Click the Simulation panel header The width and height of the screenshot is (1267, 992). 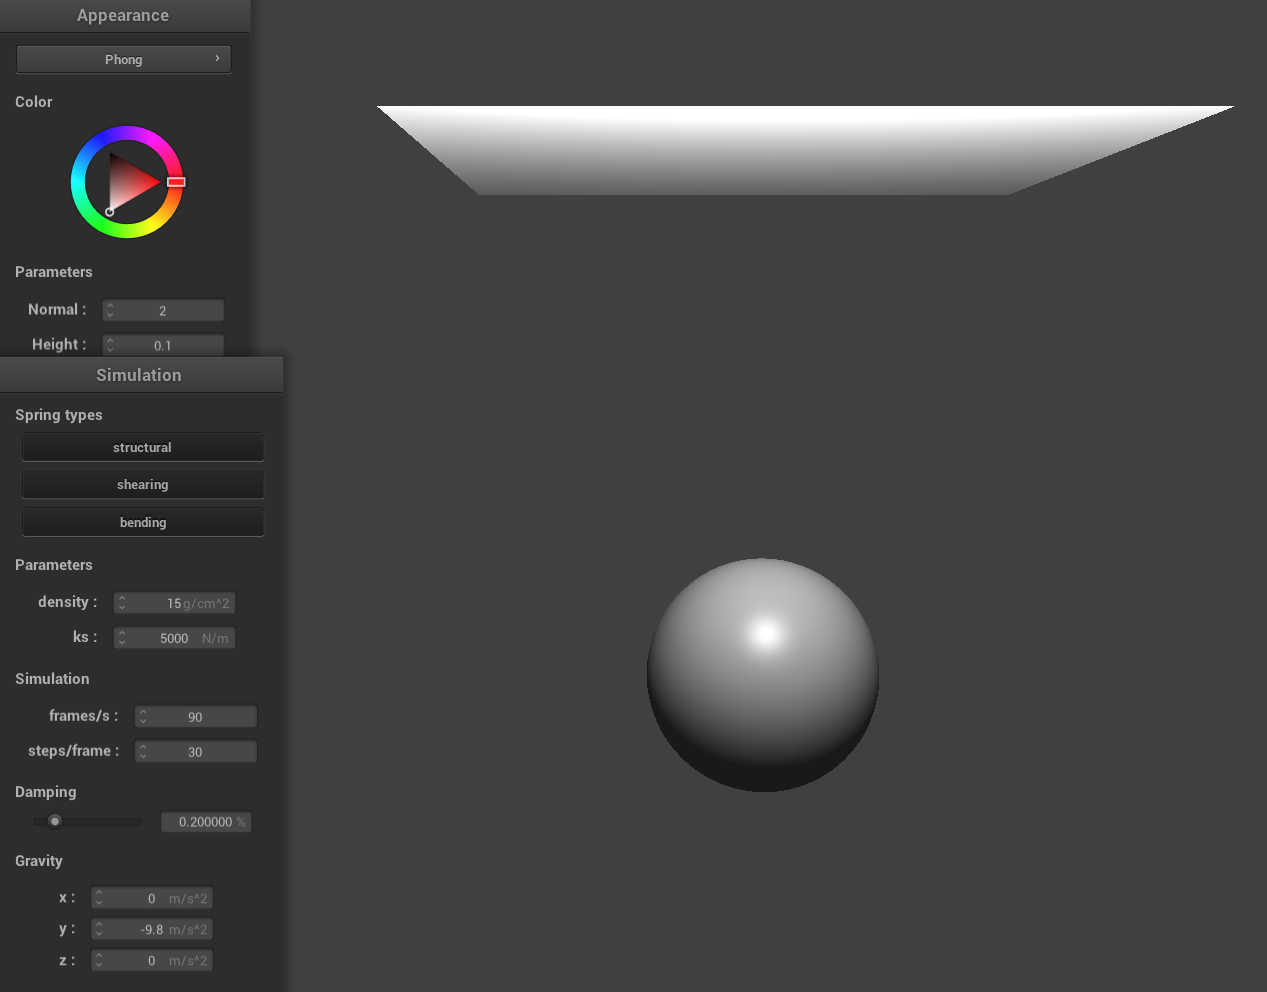139,375
